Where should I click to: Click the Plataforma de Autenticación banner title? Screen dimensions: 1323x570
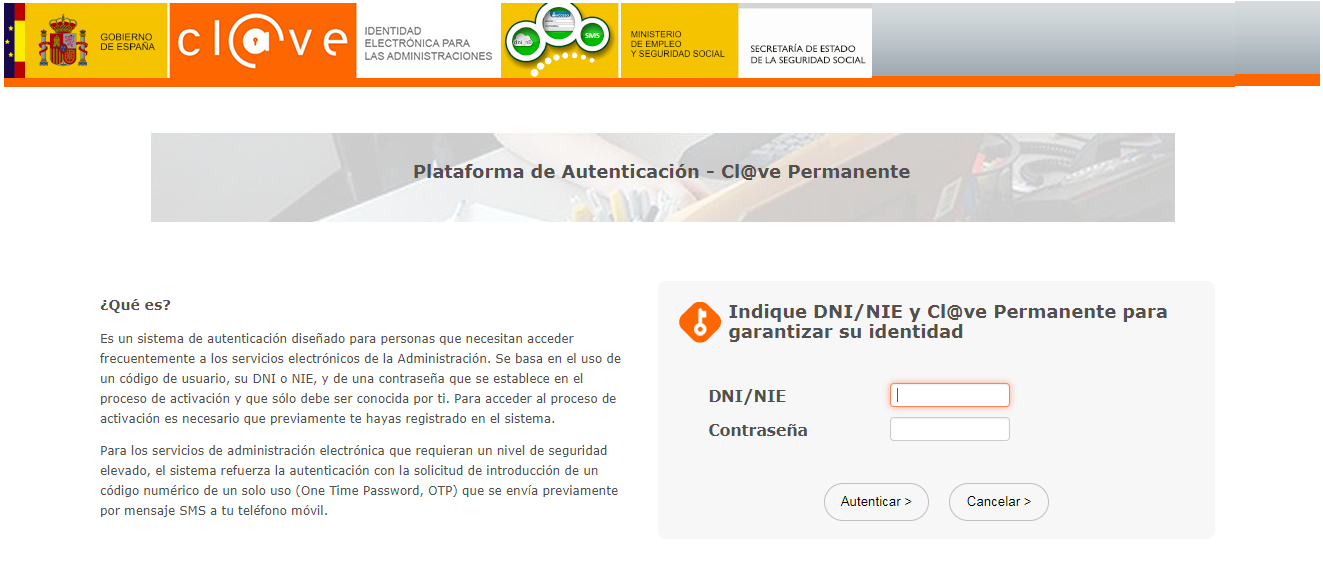pyautogui.click(x=662, y=172)
